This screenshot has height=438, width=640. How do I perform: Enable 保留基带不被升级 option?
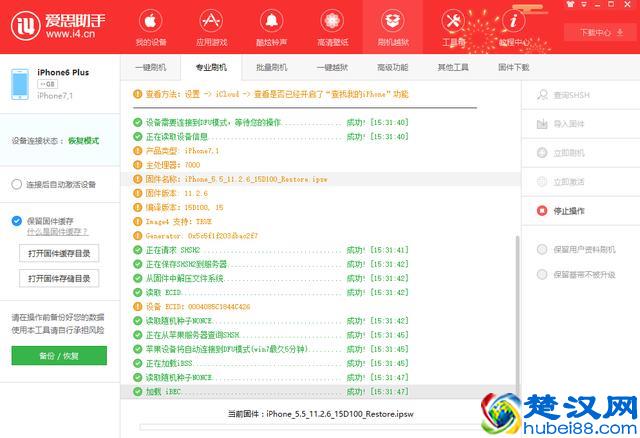pos(576,274)
